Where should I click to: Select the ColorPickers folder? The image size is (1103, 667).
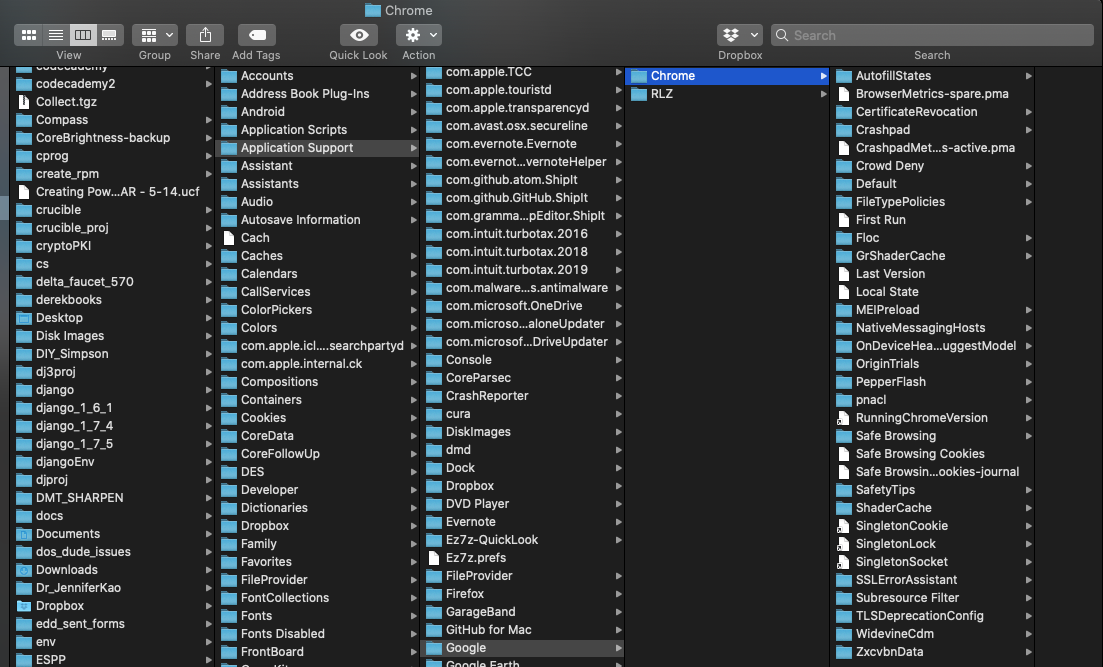(317, 310)
